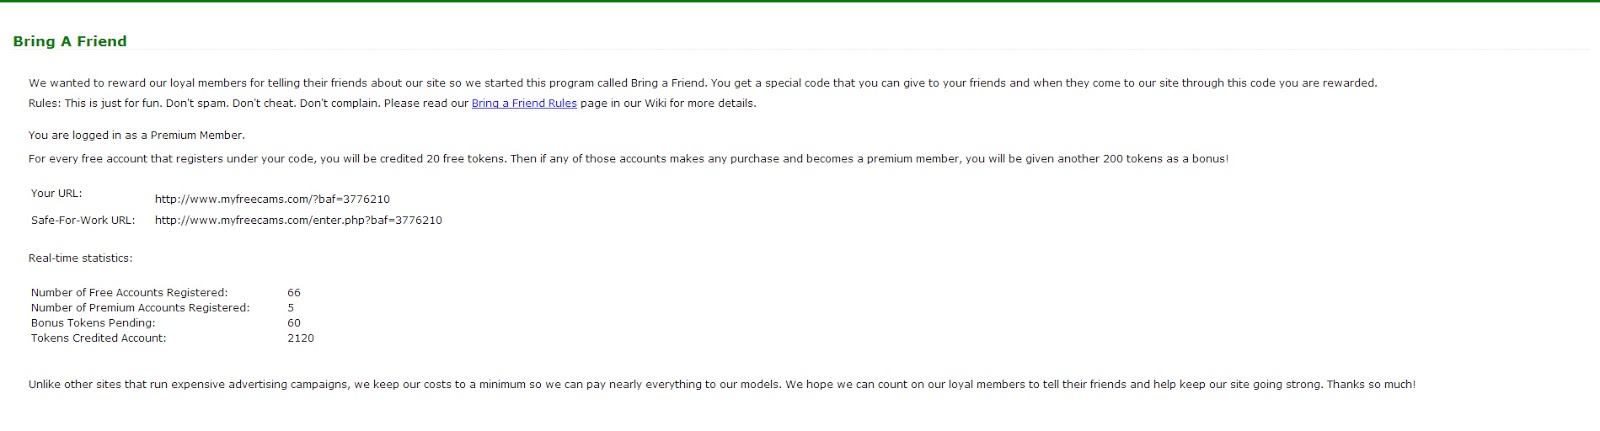
Task: Click the free accounts count value 66
Action: pyautogui.click(x=294, y=293)
